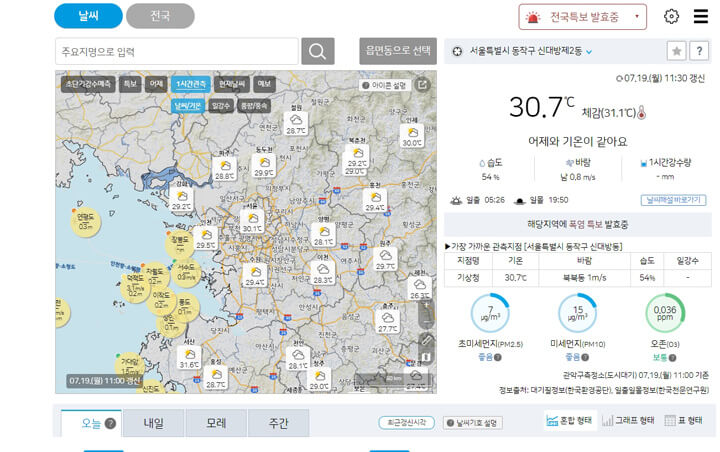The height and width of the screenshot is (452, 720).
Task: Switch to the 전국 tab
Action: click(160, 16)
